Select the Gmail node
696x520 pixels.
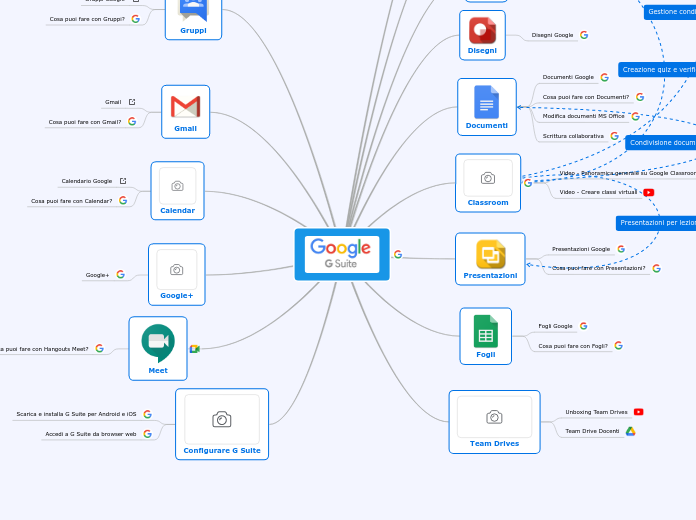pos(186,112)
